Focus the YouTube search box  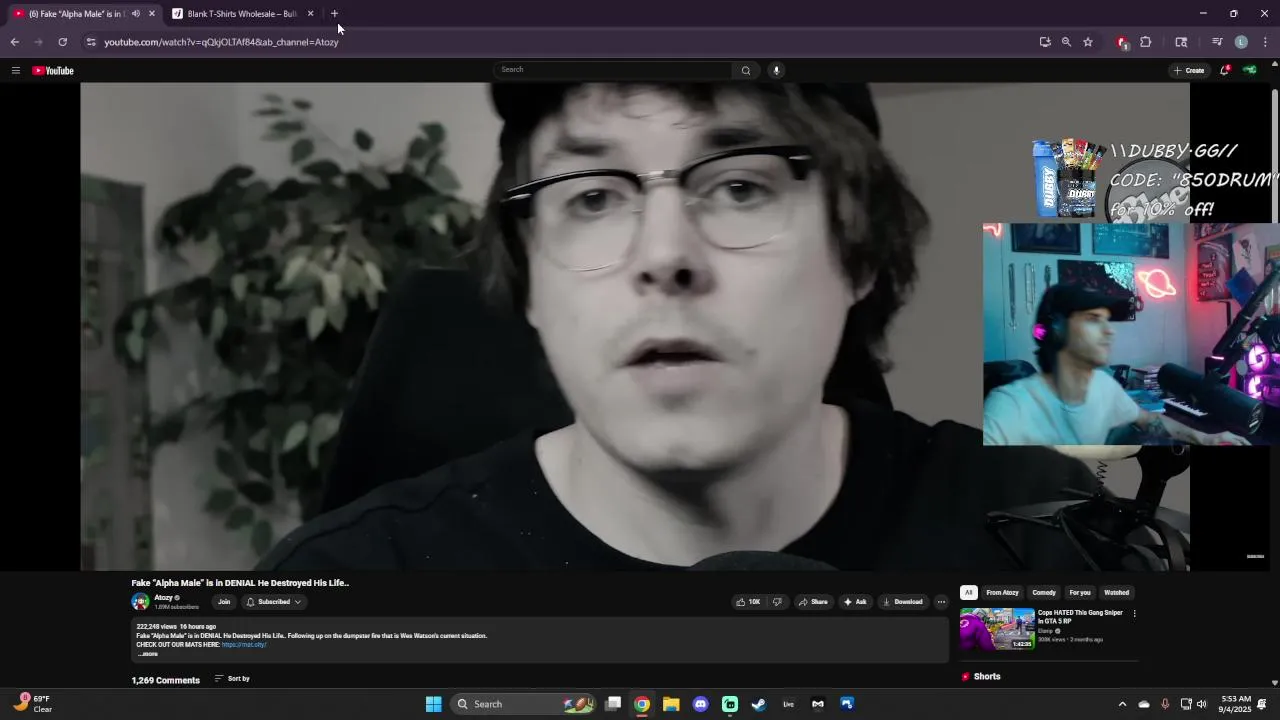[x=614, y=70]
